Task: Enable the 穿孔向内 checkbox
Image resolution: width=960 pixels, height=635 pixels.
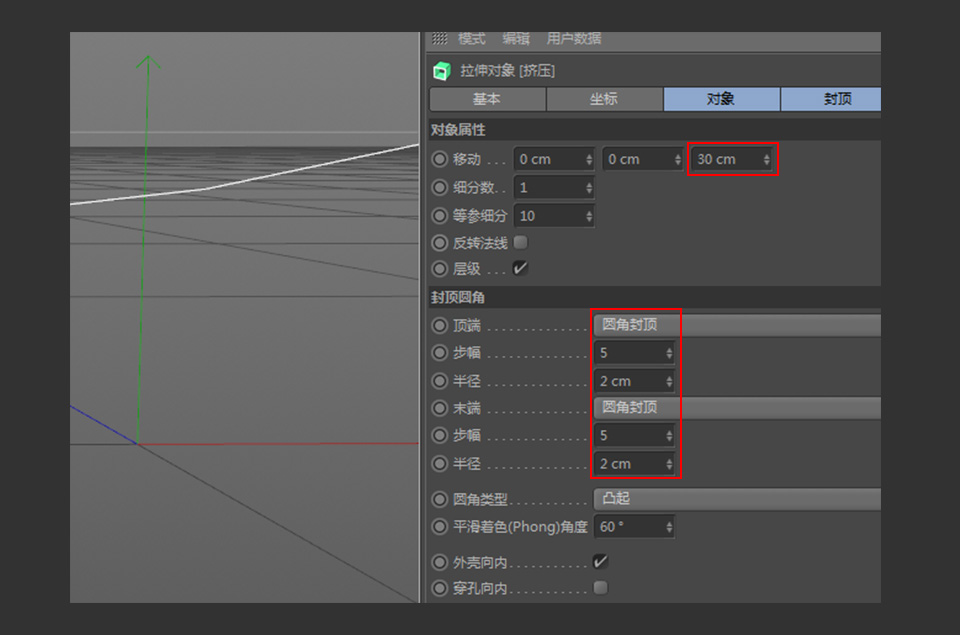Action: [601, 588]
